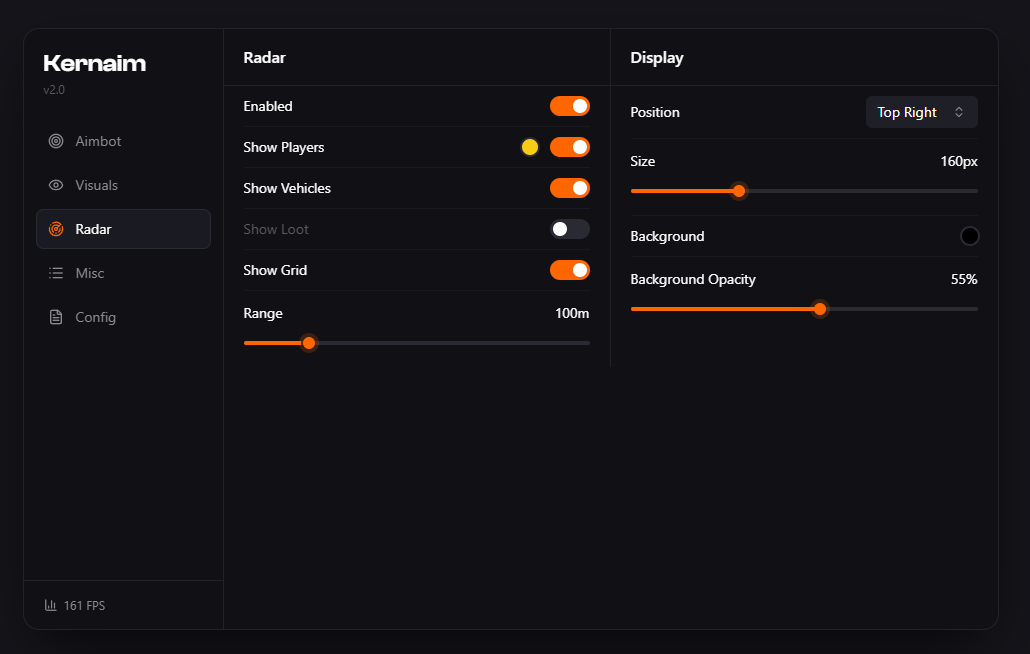Click the v2.0 version label
The height and width of the screenshot is (654, 1030).
pyautogui.click(x=54, y=90)
